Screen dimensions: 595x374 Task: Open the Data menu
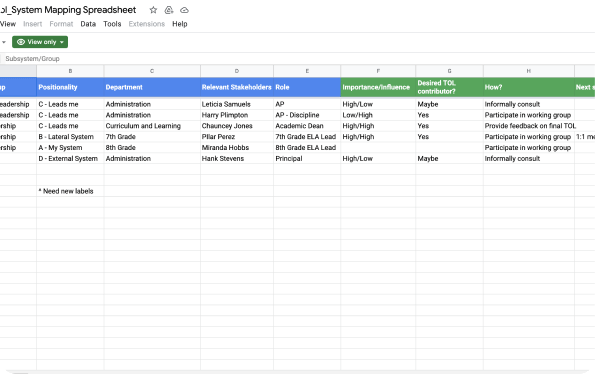point(88,24)
